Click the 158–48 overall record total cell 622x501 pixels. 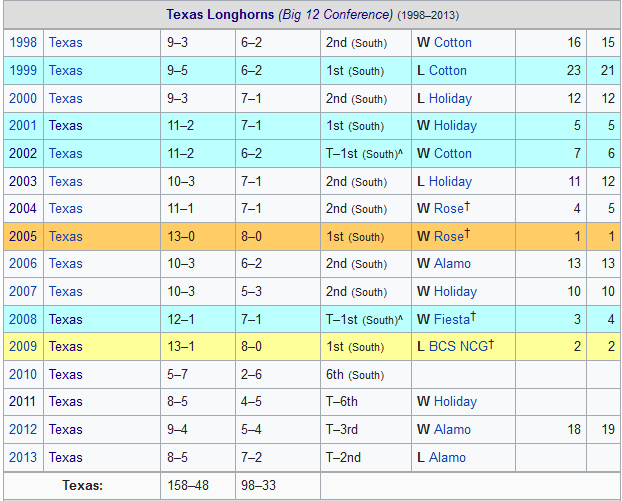coord(190,485)
